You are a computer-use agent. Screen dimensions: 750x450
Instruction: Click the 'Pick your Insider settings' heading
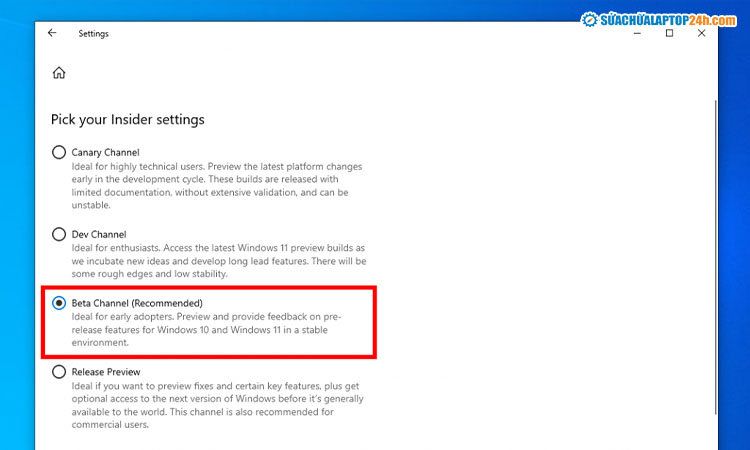click(x=128, y=119)
